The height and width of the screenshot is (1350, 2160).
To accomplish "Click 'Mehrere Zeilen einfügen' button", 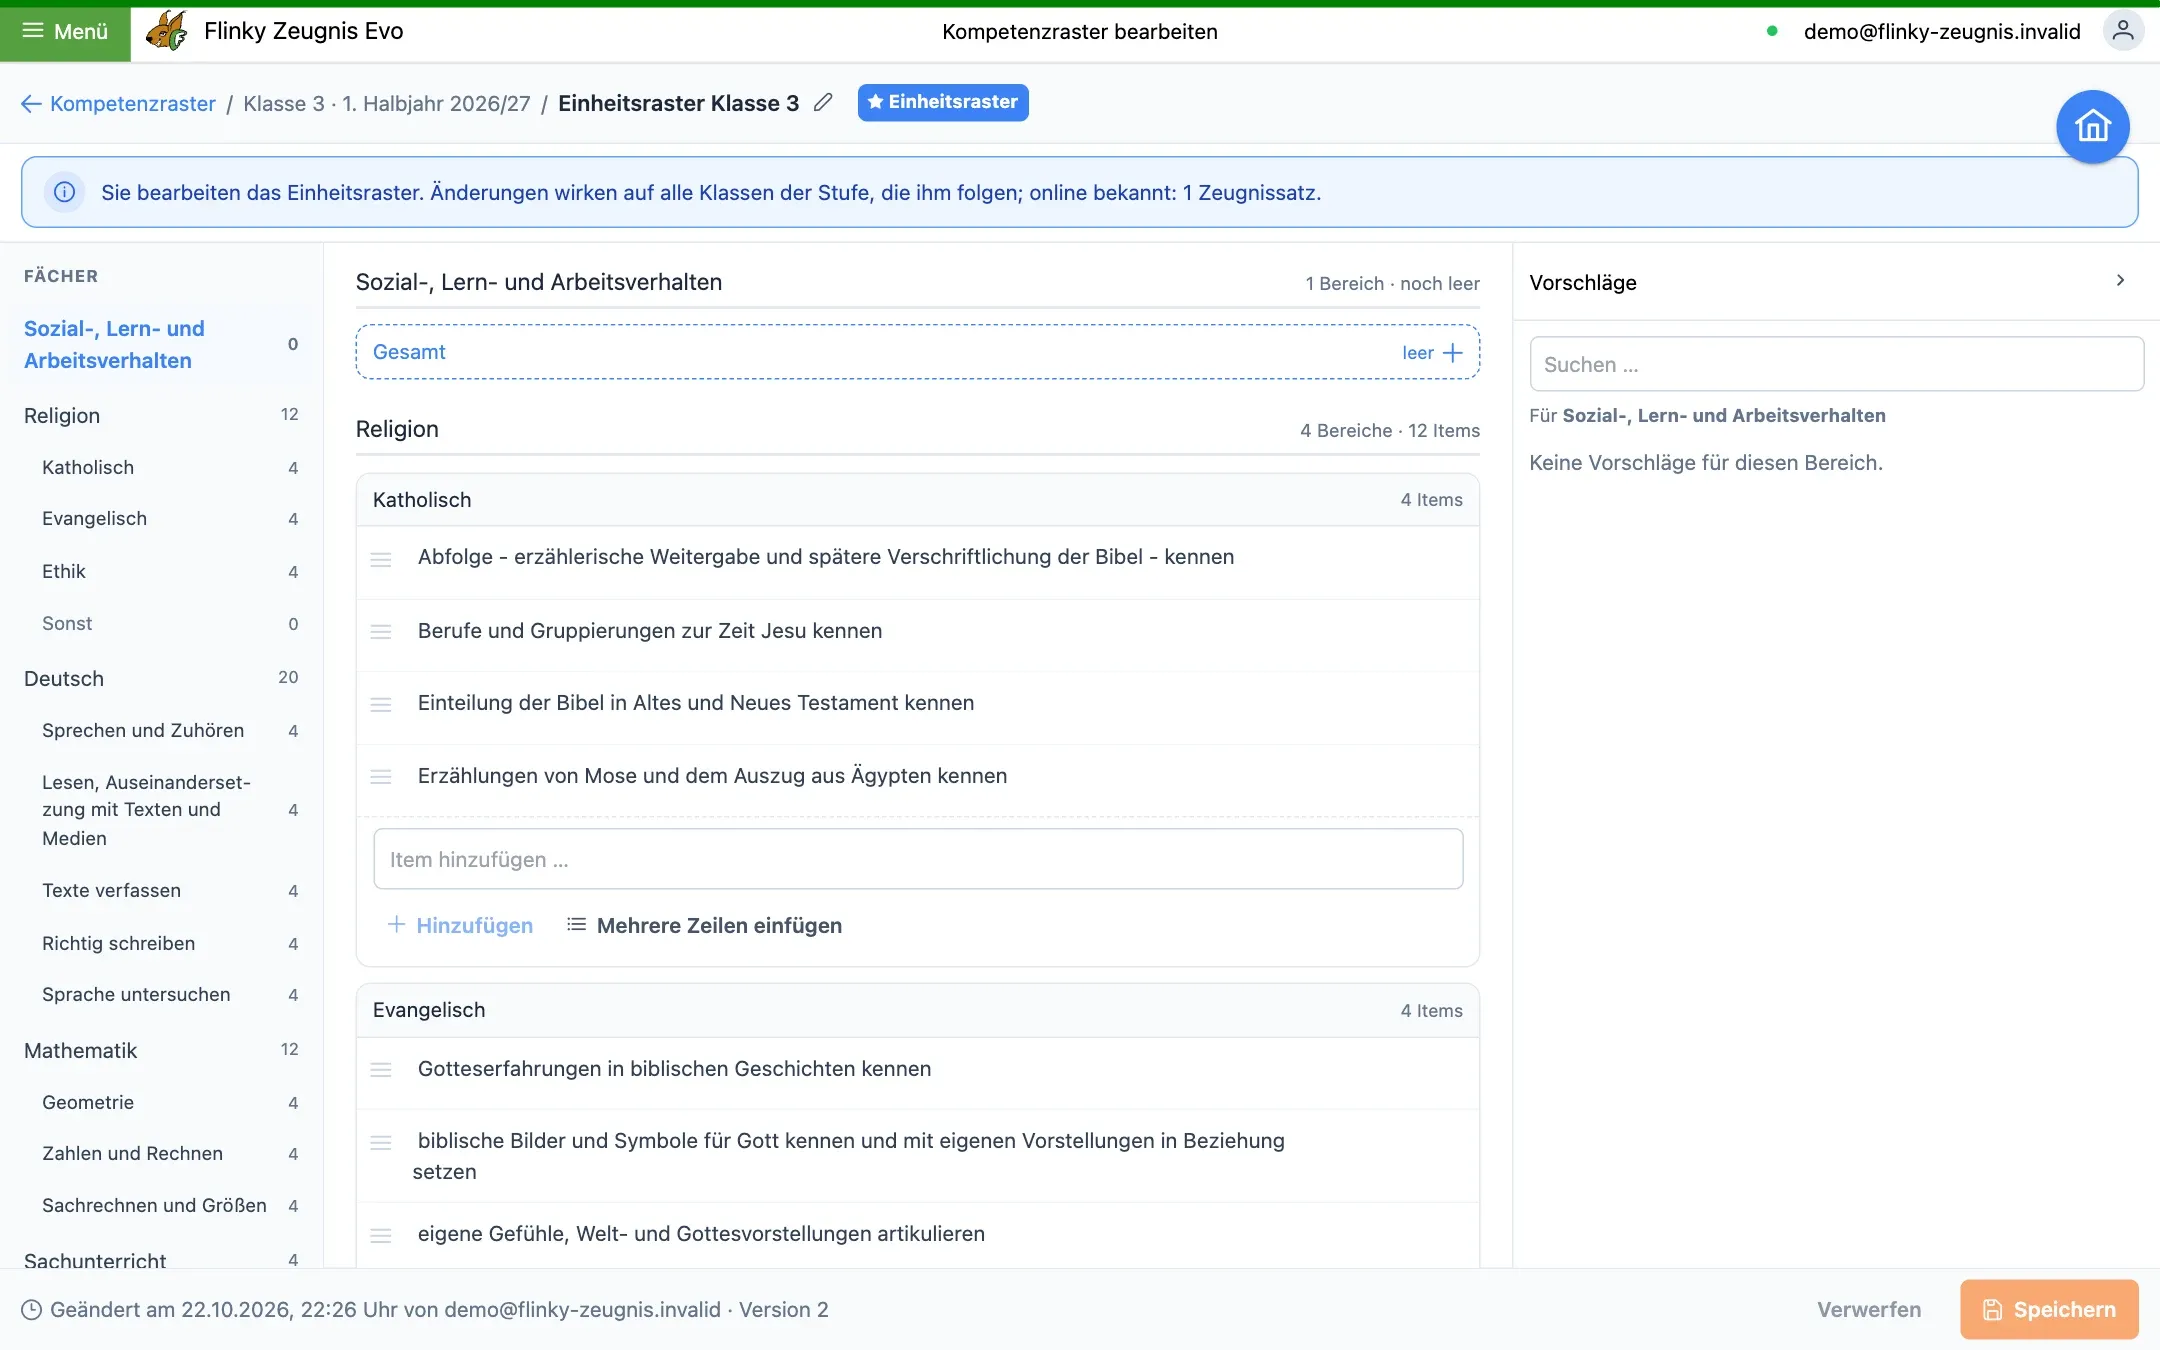I will point(704,925).
